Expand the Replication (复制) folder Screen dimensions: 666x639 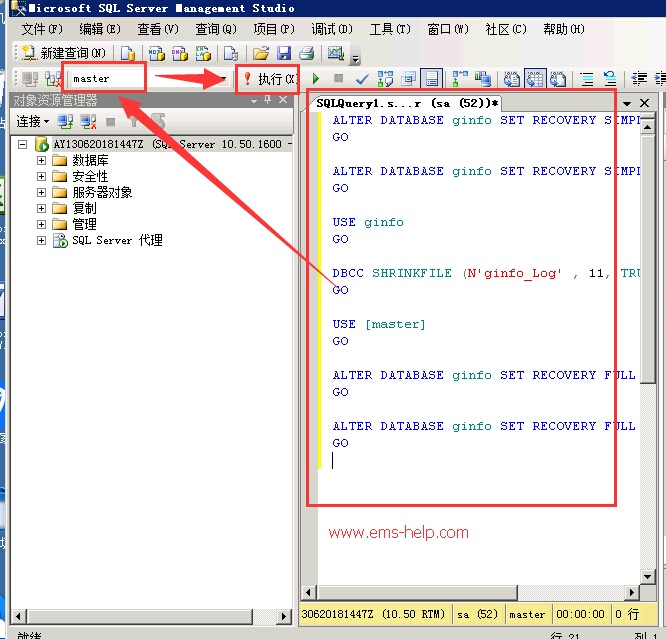coord(41,208)
